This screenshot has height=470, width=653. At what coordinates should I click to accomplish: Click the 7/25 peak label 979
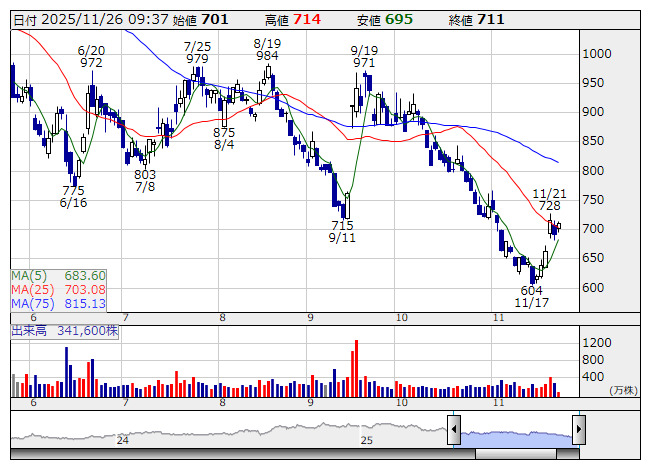point(197,59)
